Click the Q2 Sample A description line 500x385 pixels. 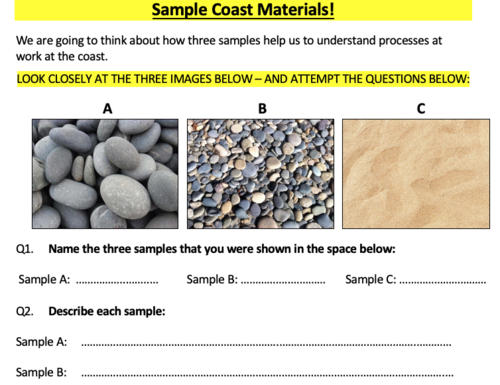pos(266,345)
